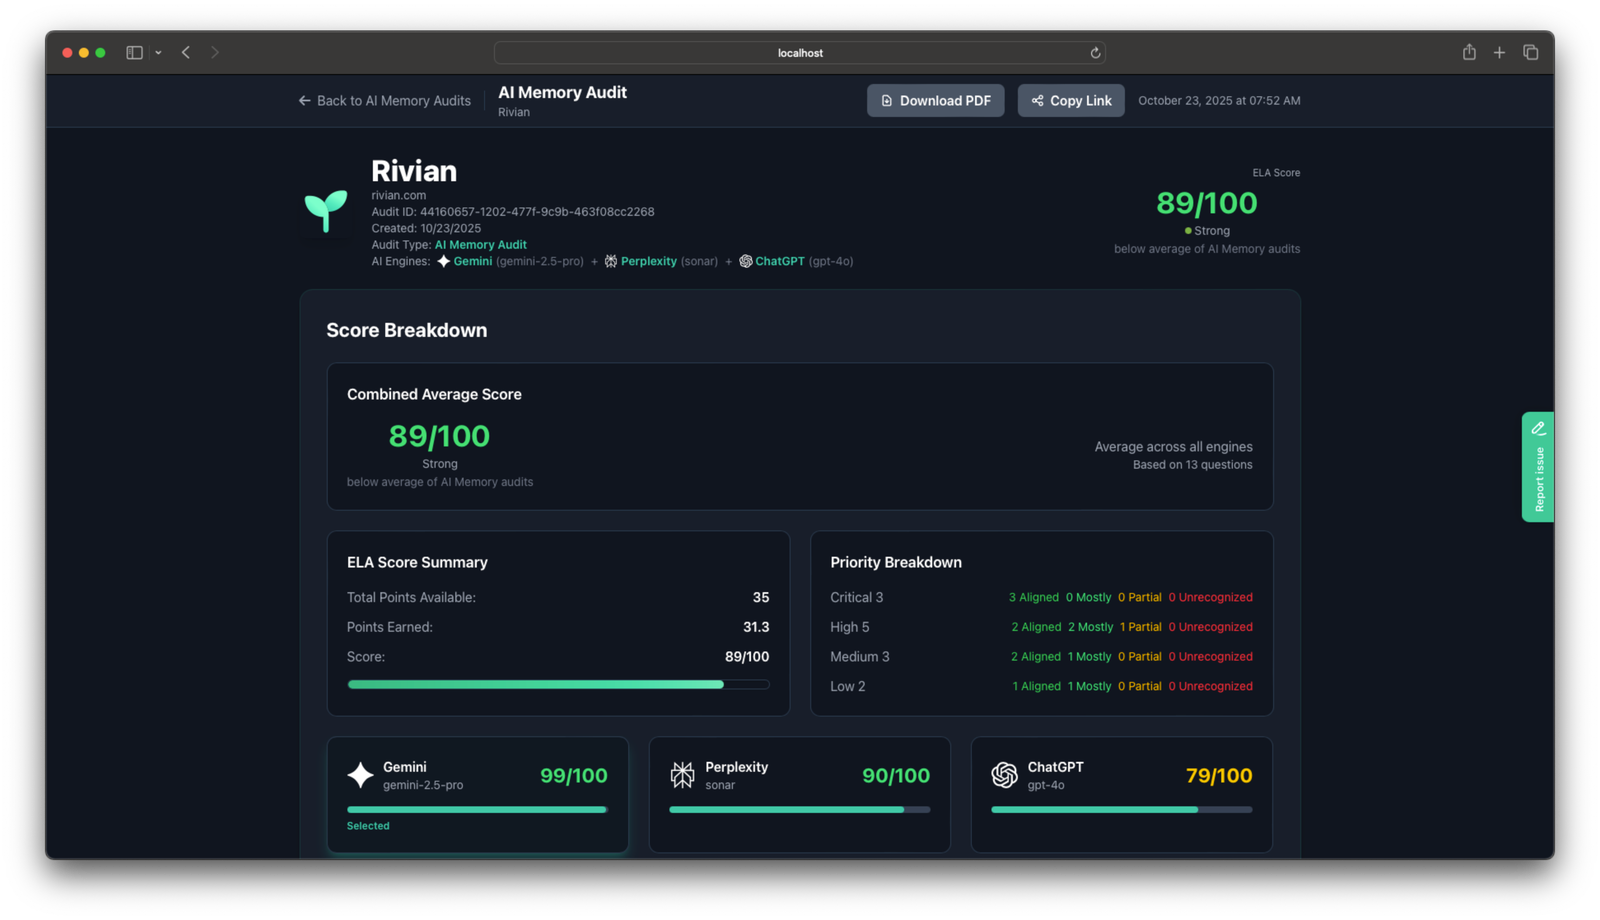
Task: Select the Perplexity 90/100 engine card
Action: [800, 795]
